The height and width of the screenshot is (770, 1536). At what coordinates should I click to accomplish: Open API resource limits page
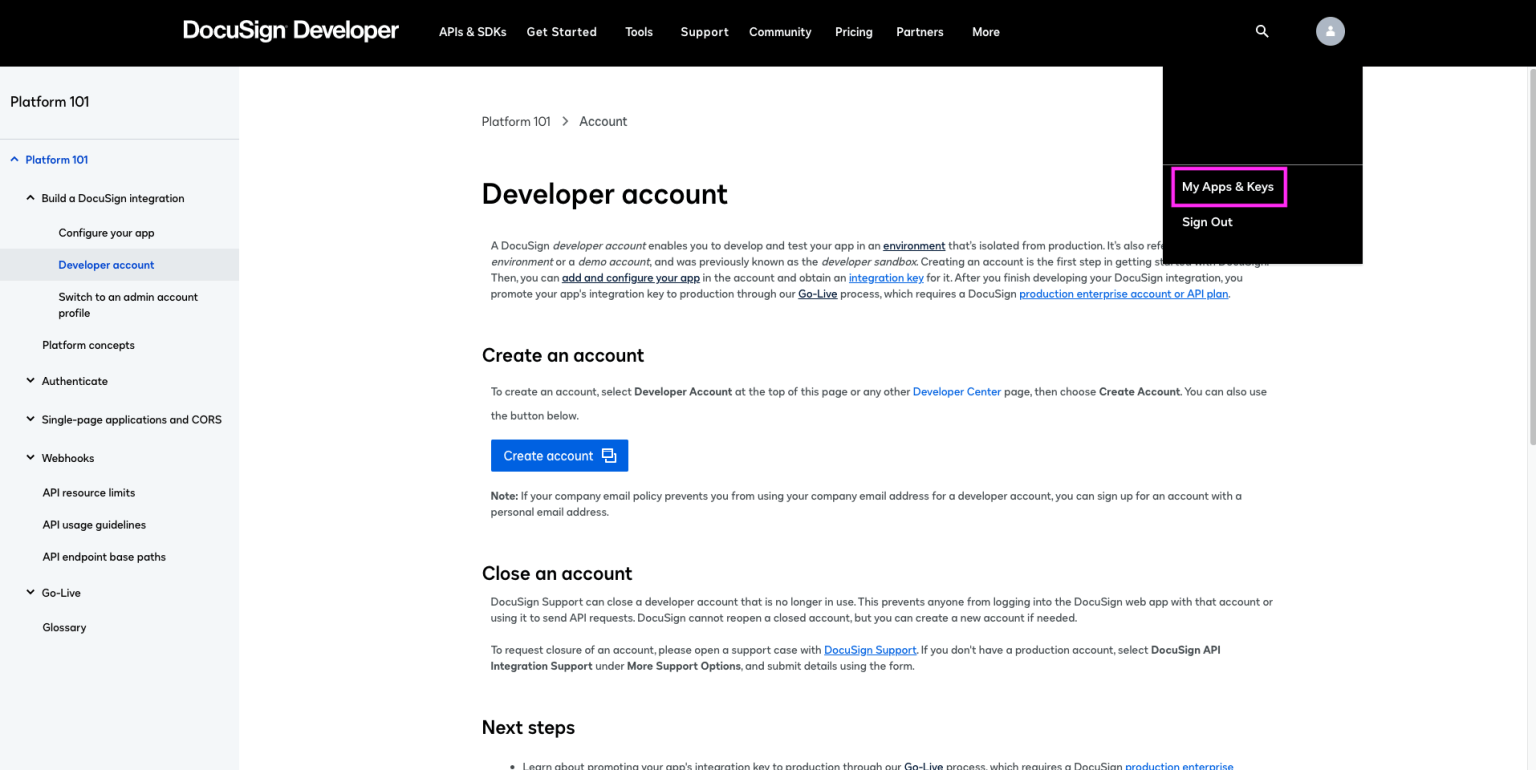pyautogui.click(x=88, y=492)
